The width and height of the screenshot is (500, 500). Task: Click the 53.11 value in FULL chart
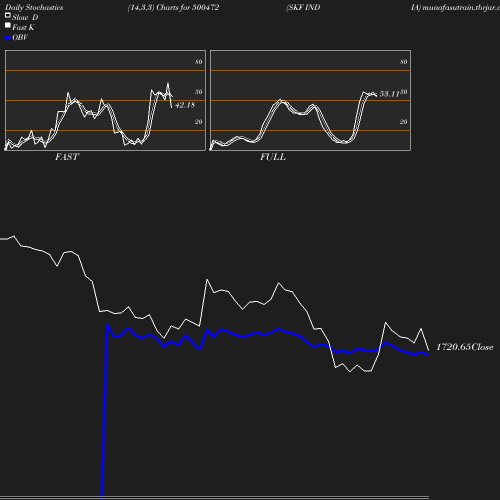coord(389,94)
